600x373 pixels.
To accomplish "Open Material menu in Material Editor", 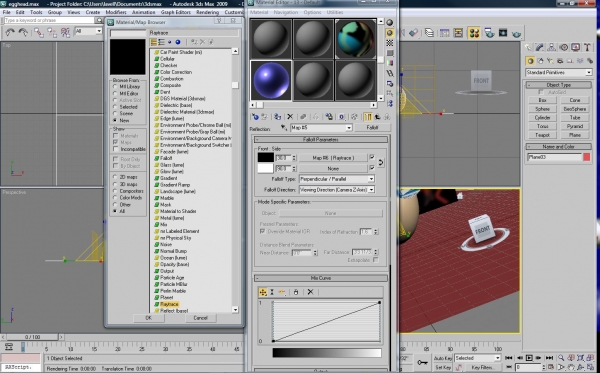I will [259, 12].
